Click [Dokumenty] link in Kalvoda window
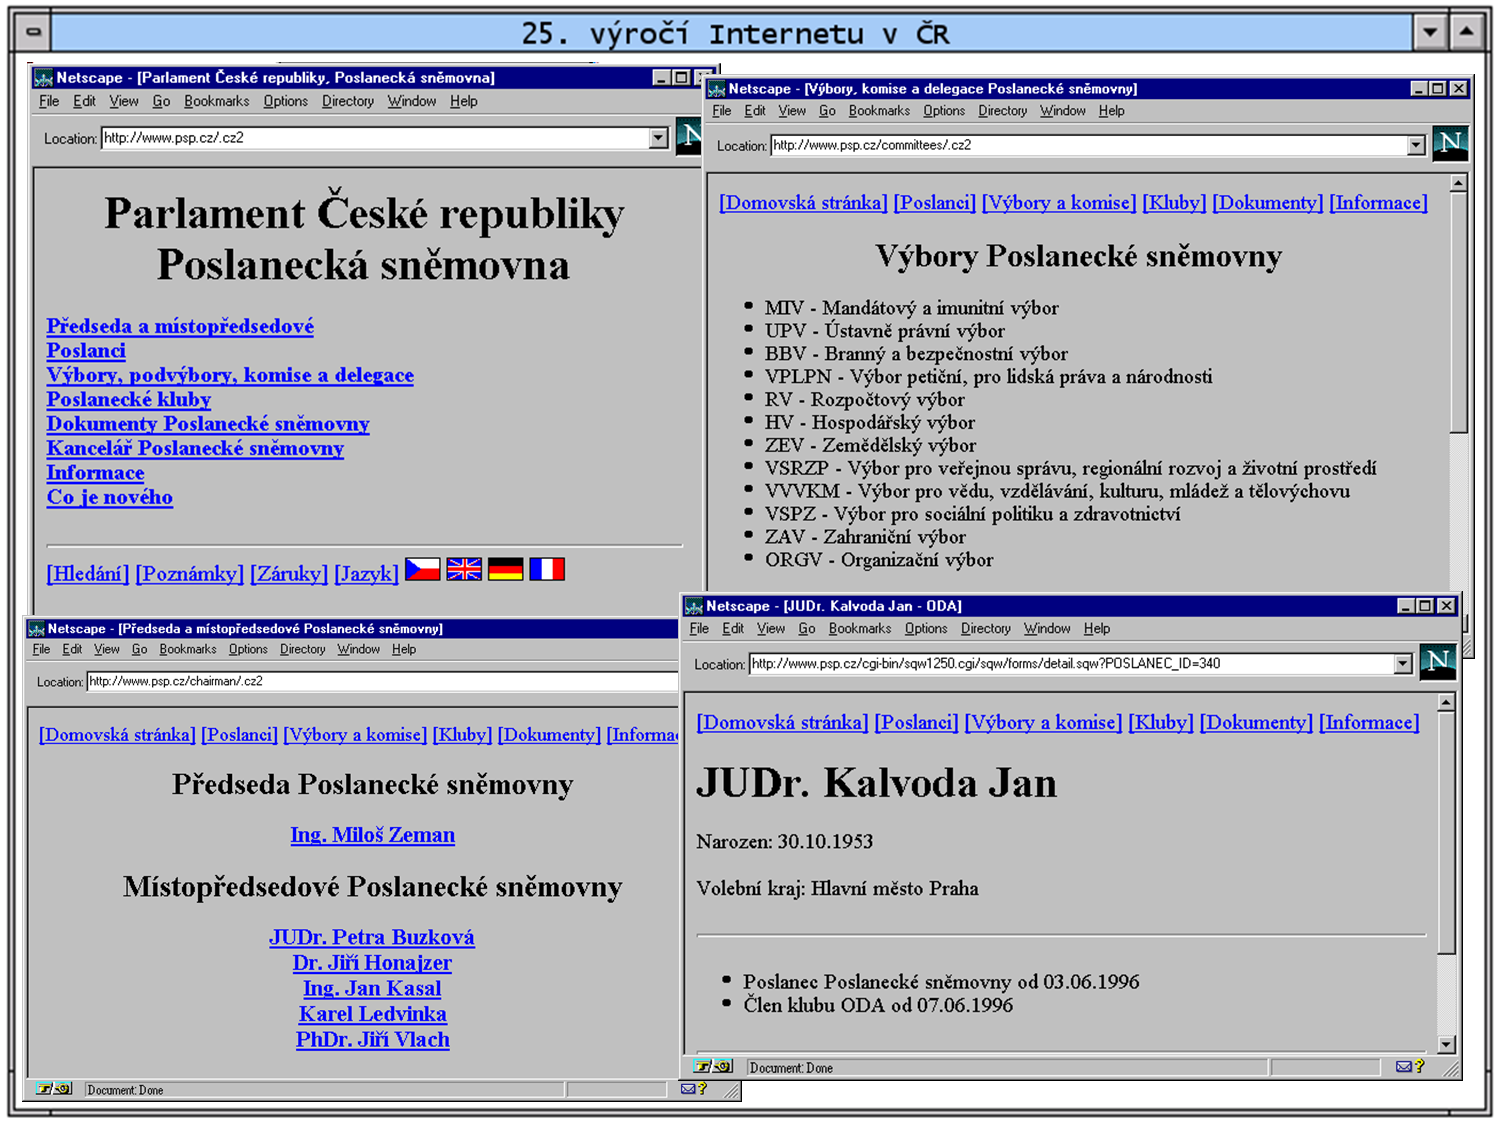The image size is (1500, 1125). (1256, 722)
